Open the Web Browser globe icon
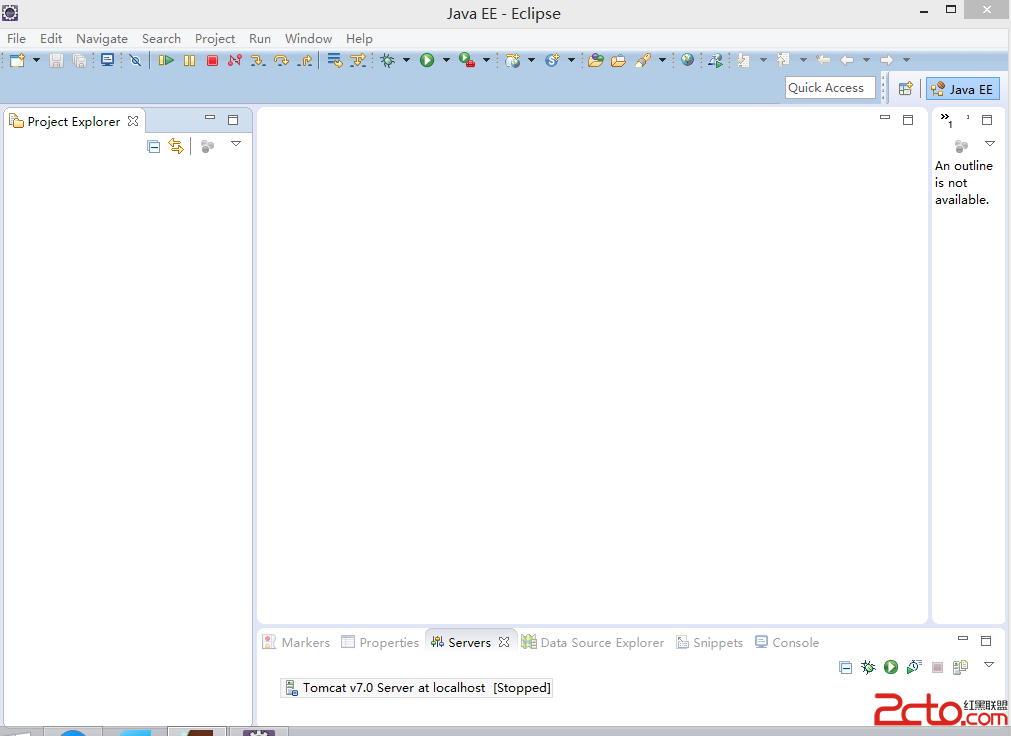Image resolution: width=1011 pixels, height=736 pixels. [688, 60]
